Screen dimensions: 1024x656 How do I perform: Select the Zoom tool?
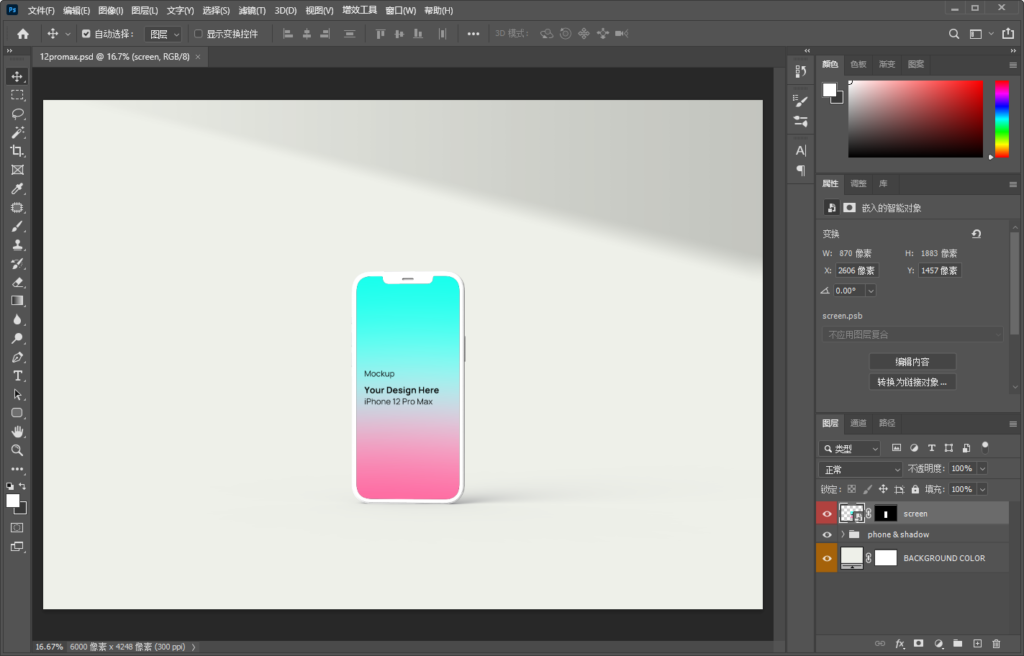pos(17,450)
